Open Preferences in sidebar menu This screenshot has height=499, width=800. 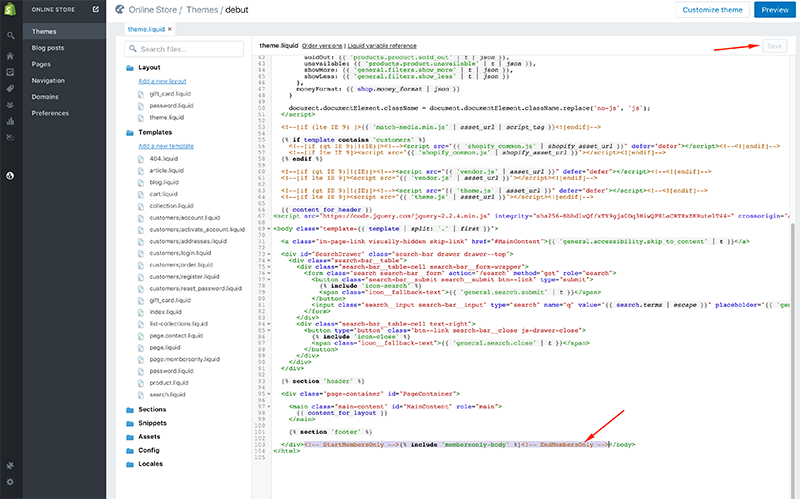point(50,113)
